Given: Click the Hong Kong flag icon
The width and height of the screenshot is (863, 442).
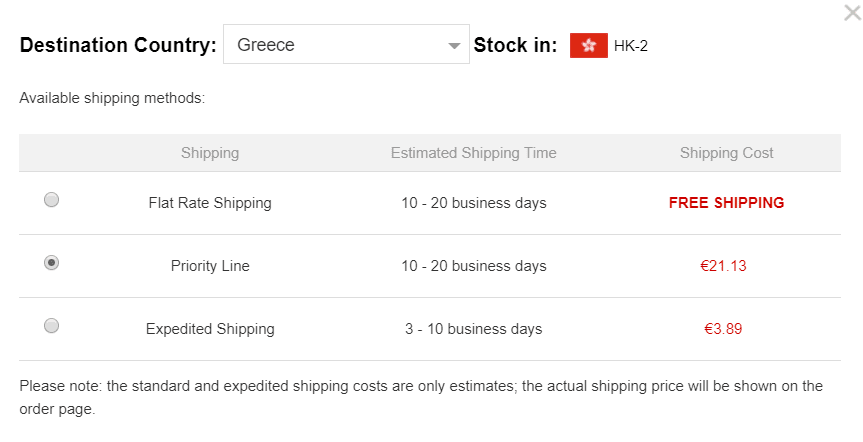Looking at the screenshot, I should click(x=588, y=45).
